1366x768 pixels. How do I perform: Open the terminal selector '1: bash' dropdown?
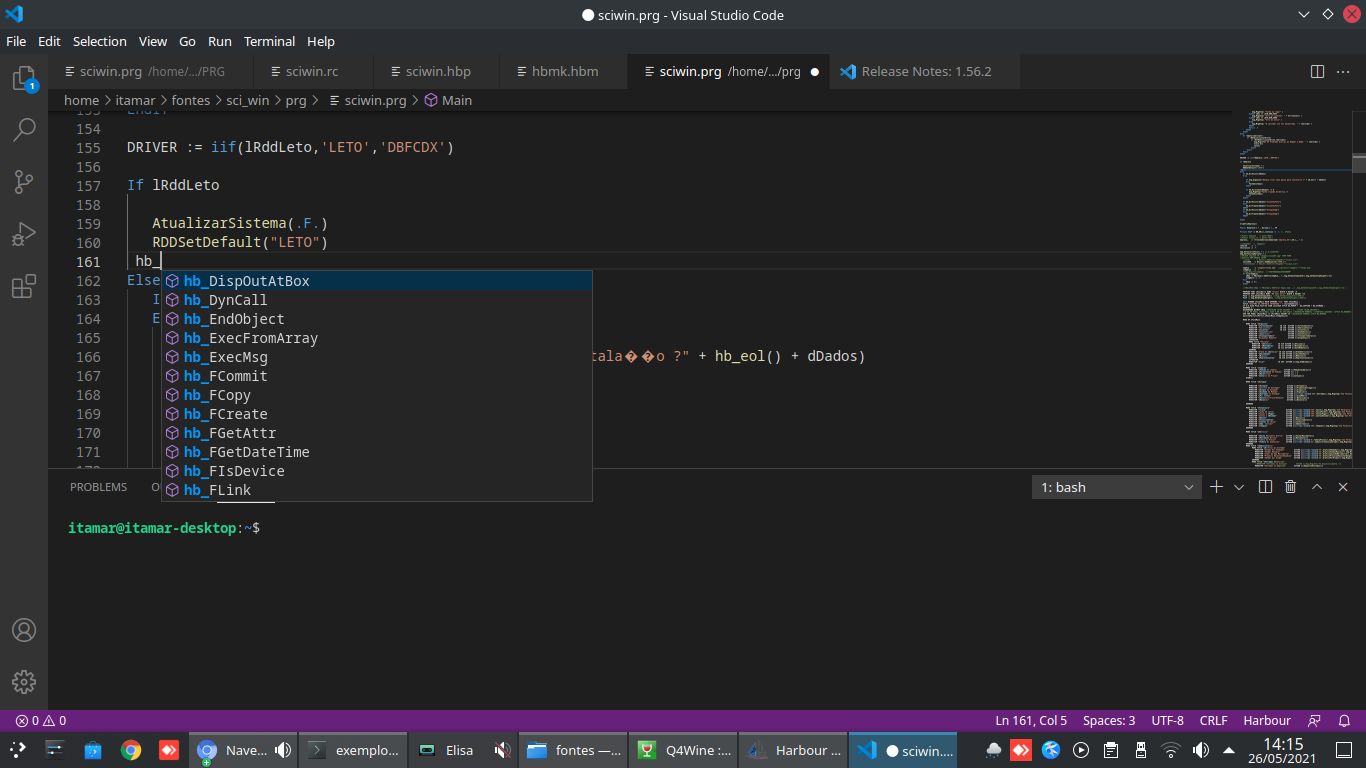(x=1115, y=487)
